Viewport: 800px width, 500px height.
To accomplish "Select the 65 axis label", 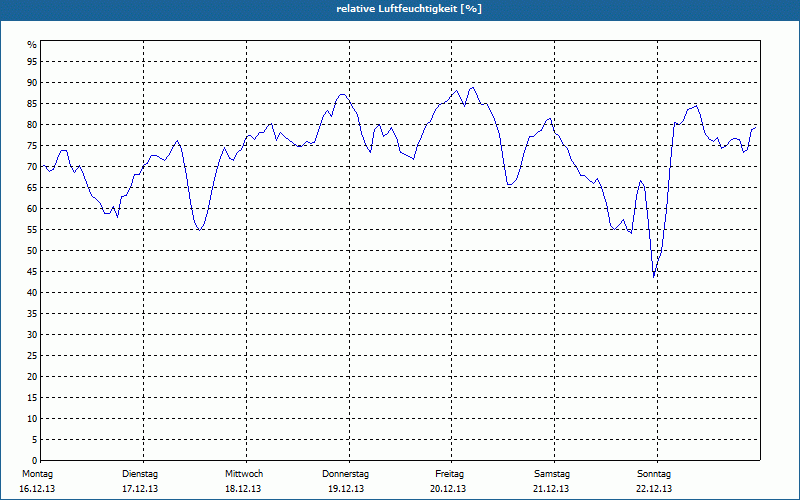I will point(32,188).
